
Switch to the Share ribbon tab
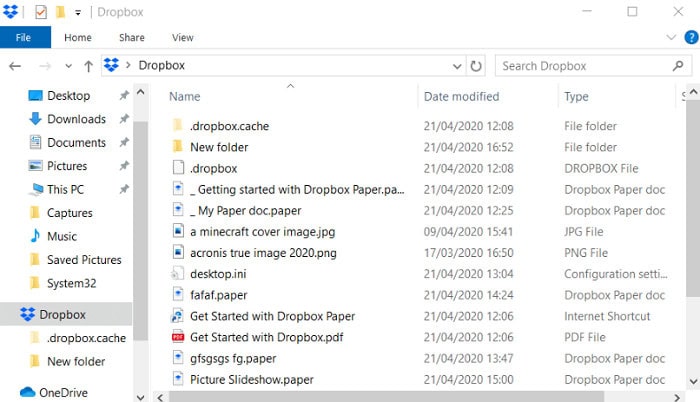[132, 38]
